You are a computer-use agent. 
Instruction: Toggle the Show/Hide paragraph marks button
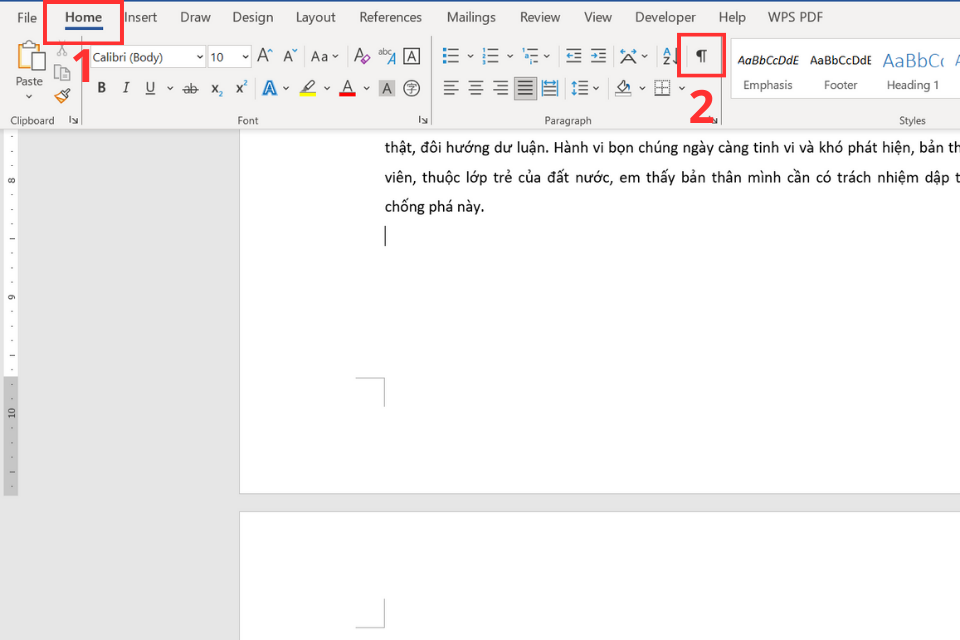(x=701, y=56)
